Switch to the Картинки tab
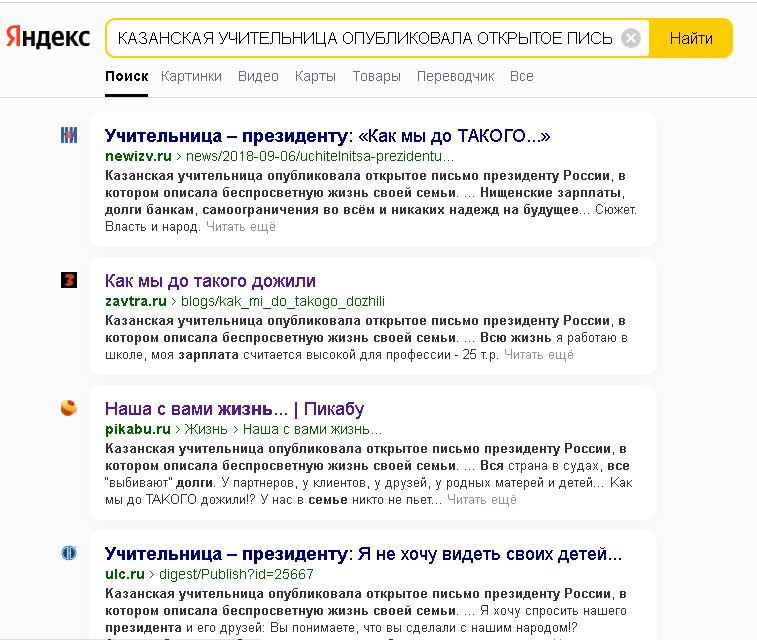Image resolution: width=757 pixels, height=640 pixels. (x=191, y=76)
